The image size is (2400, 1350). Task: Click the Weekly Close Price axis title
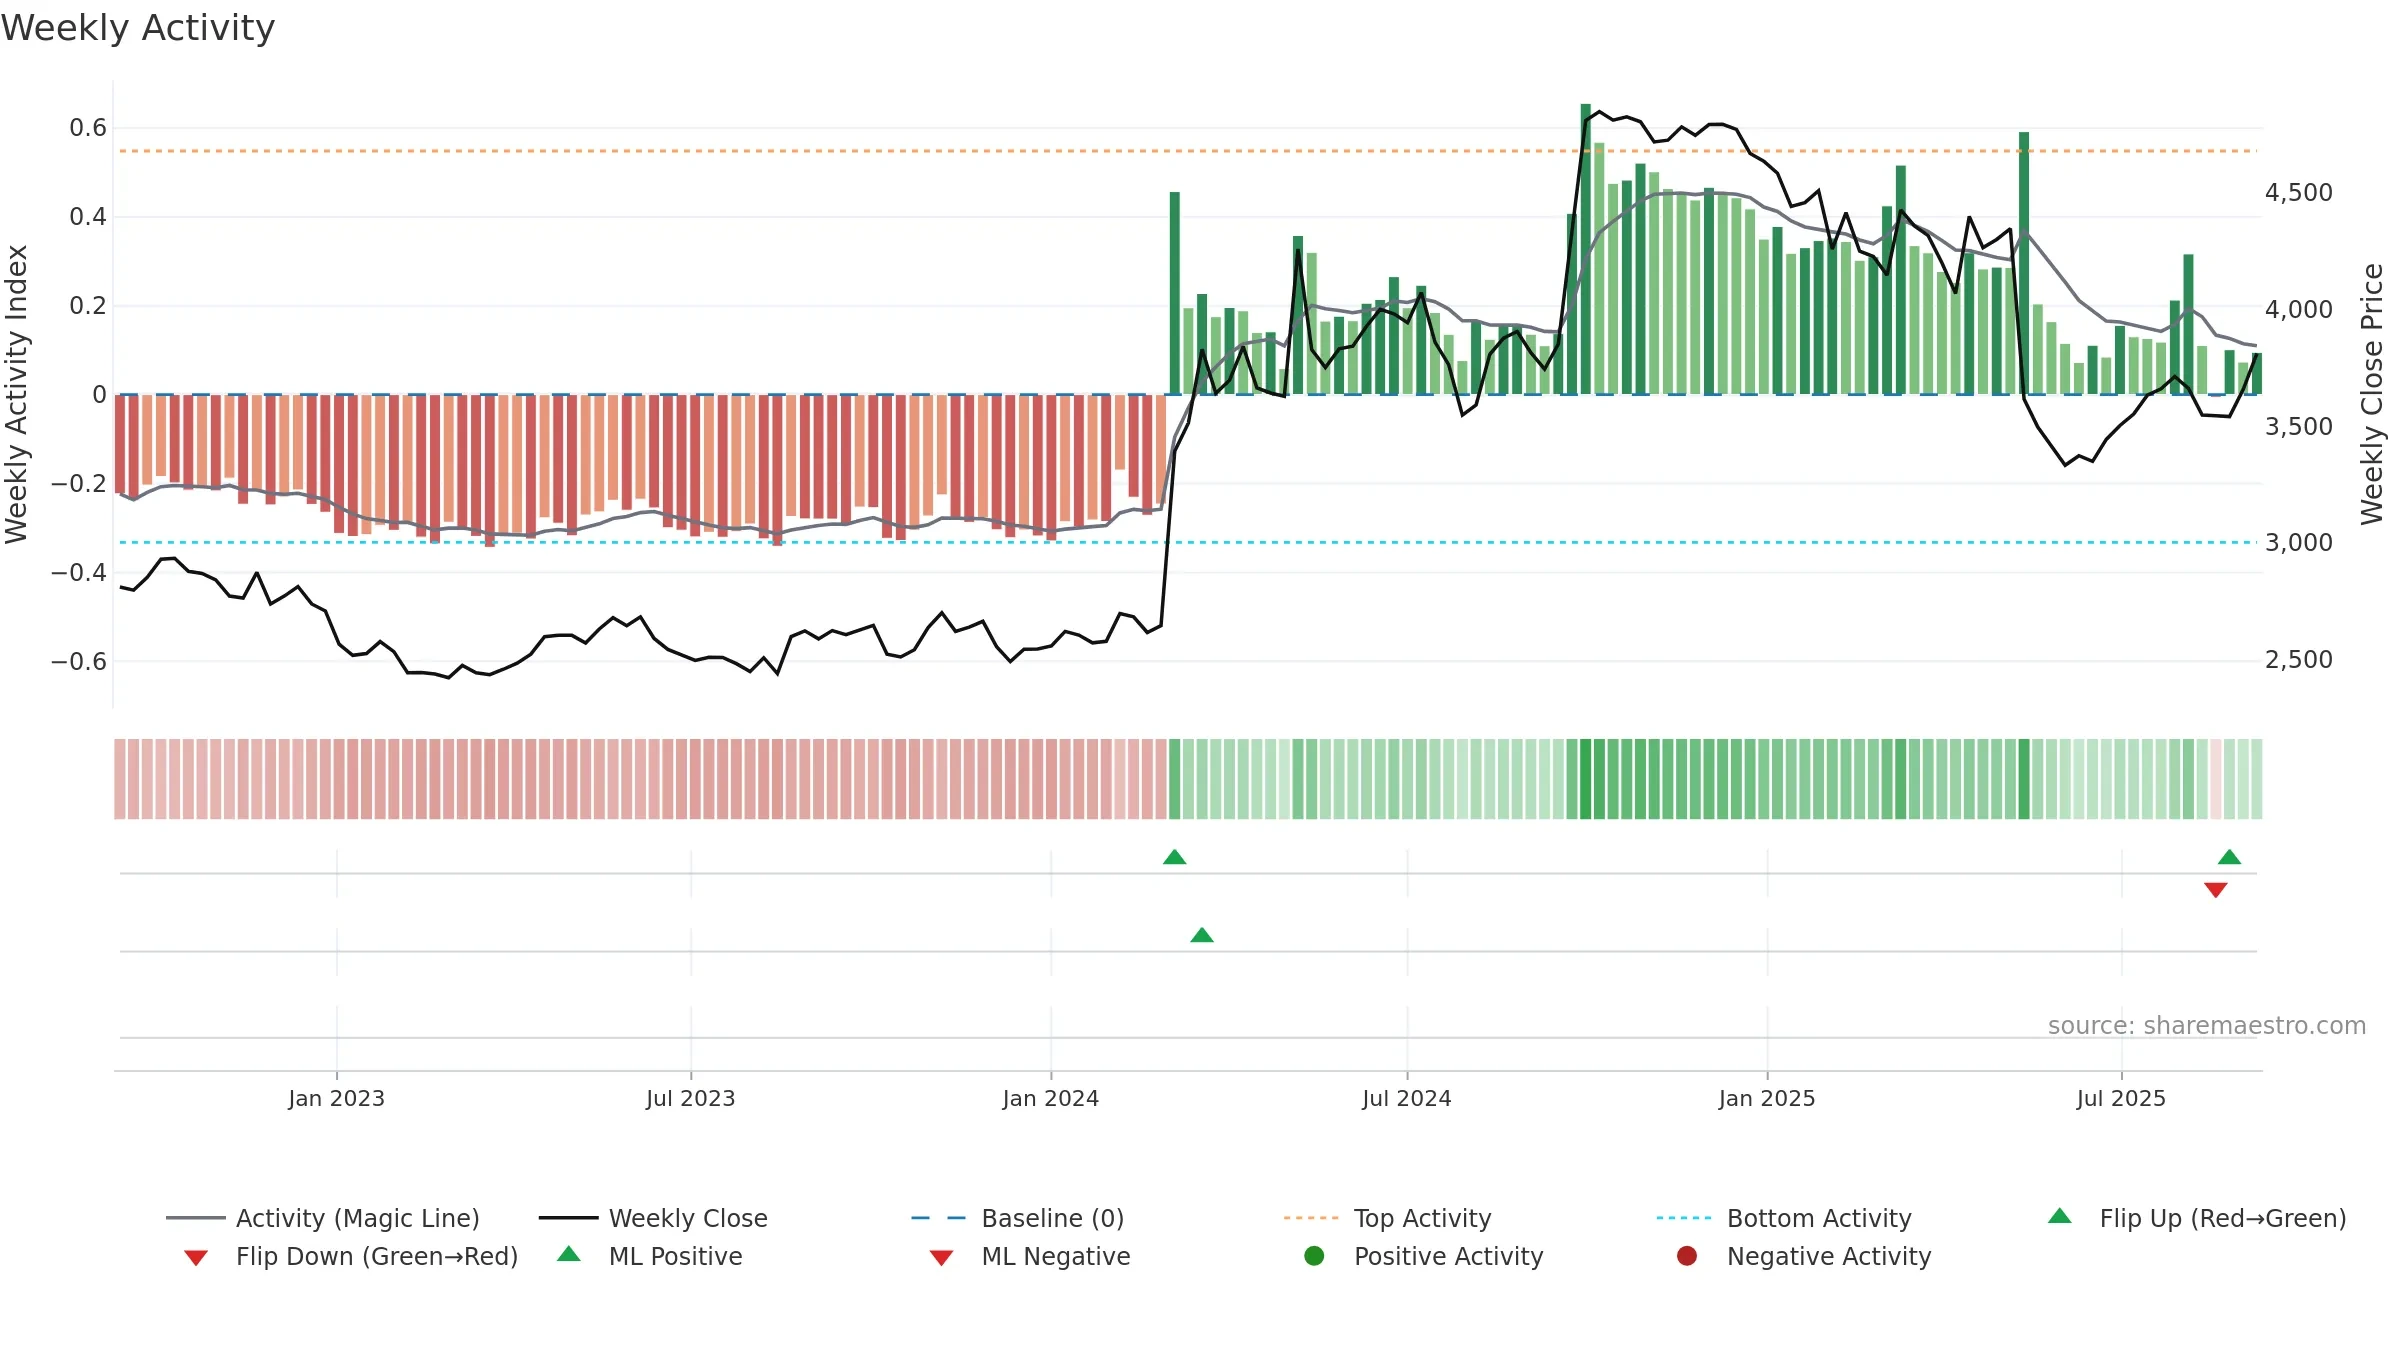tap(2372, 394)
